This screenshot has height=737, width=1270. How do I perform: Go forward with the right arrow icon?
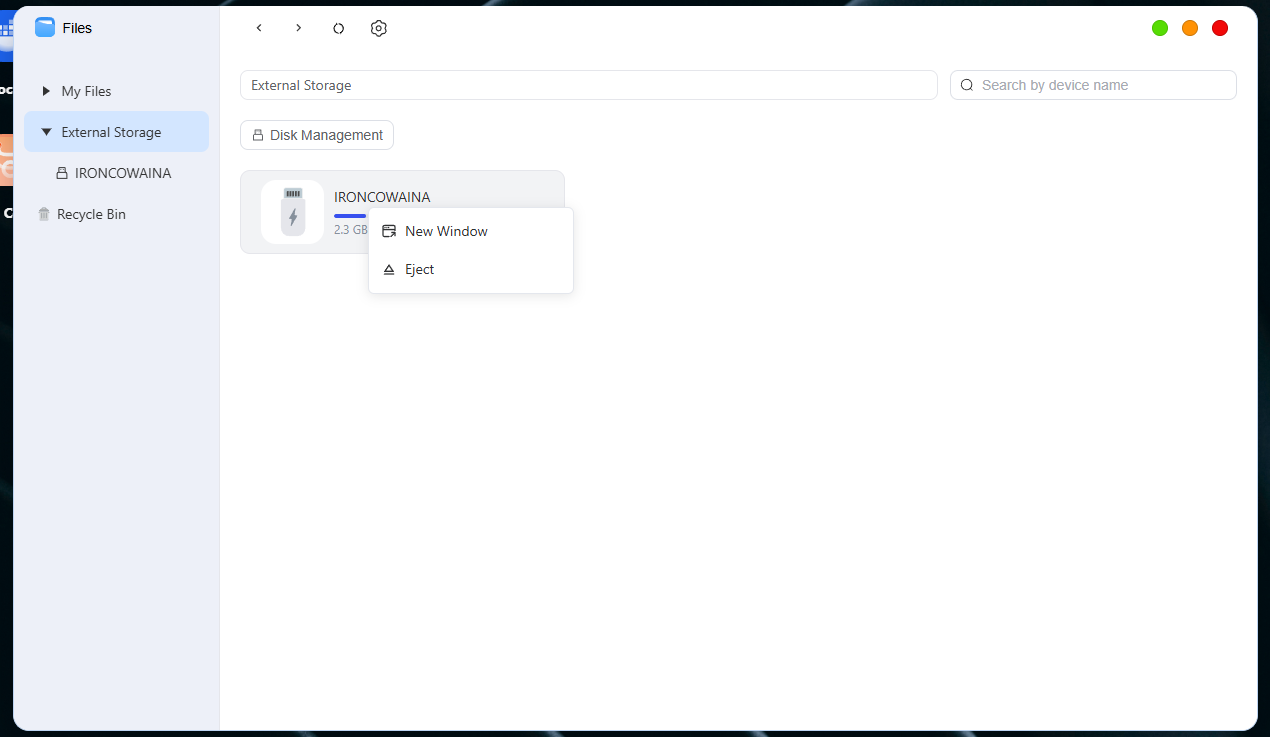pos(298,28)
